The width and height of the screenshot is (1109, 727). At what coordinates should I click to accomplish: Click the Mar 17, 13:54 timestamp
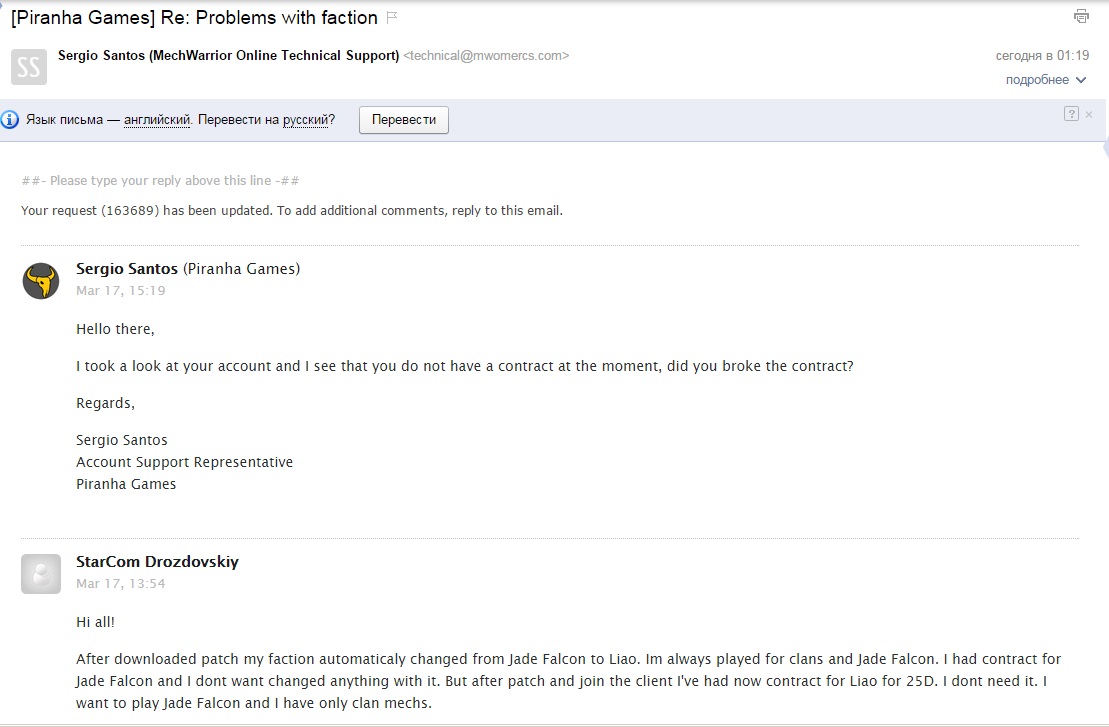(x=120, y=584)
